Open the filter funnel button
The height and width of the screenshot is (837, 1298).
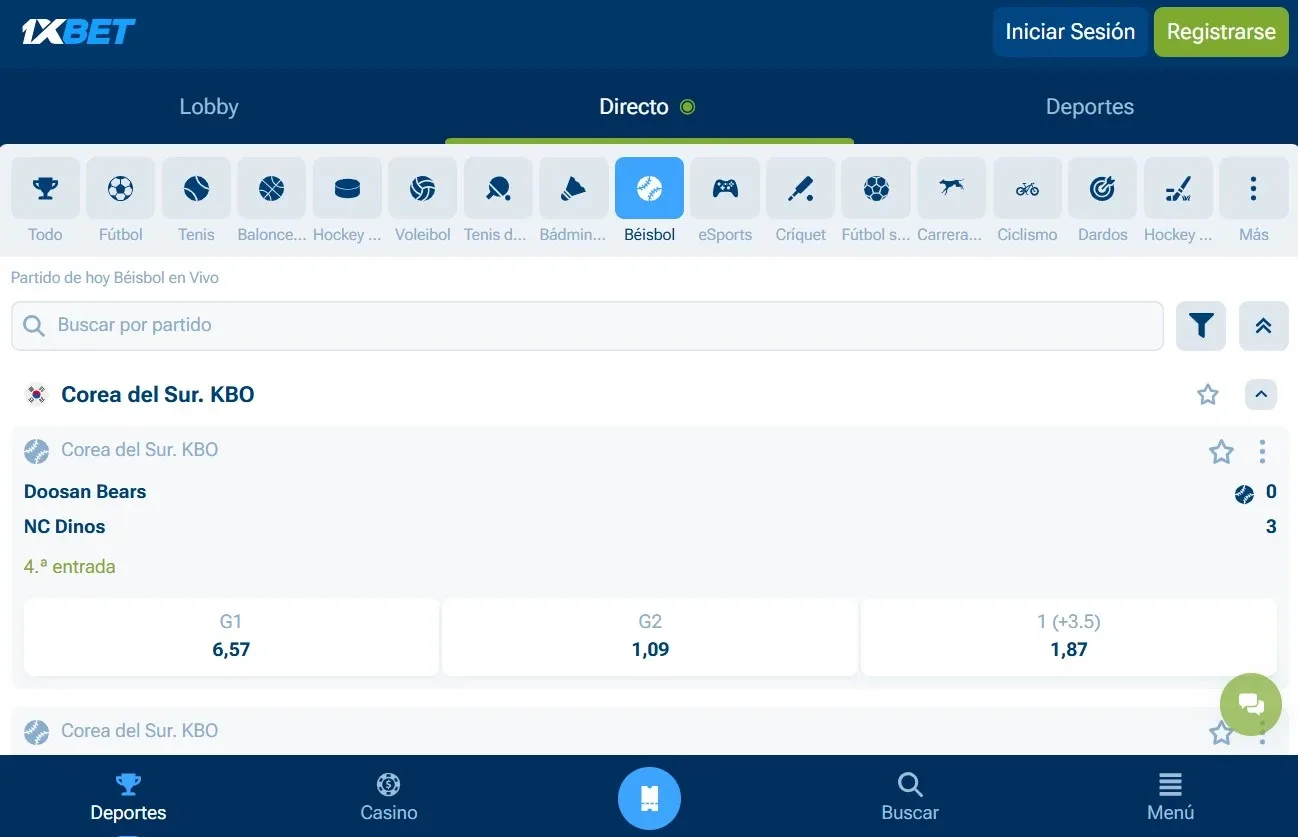tap(1201, 326)
